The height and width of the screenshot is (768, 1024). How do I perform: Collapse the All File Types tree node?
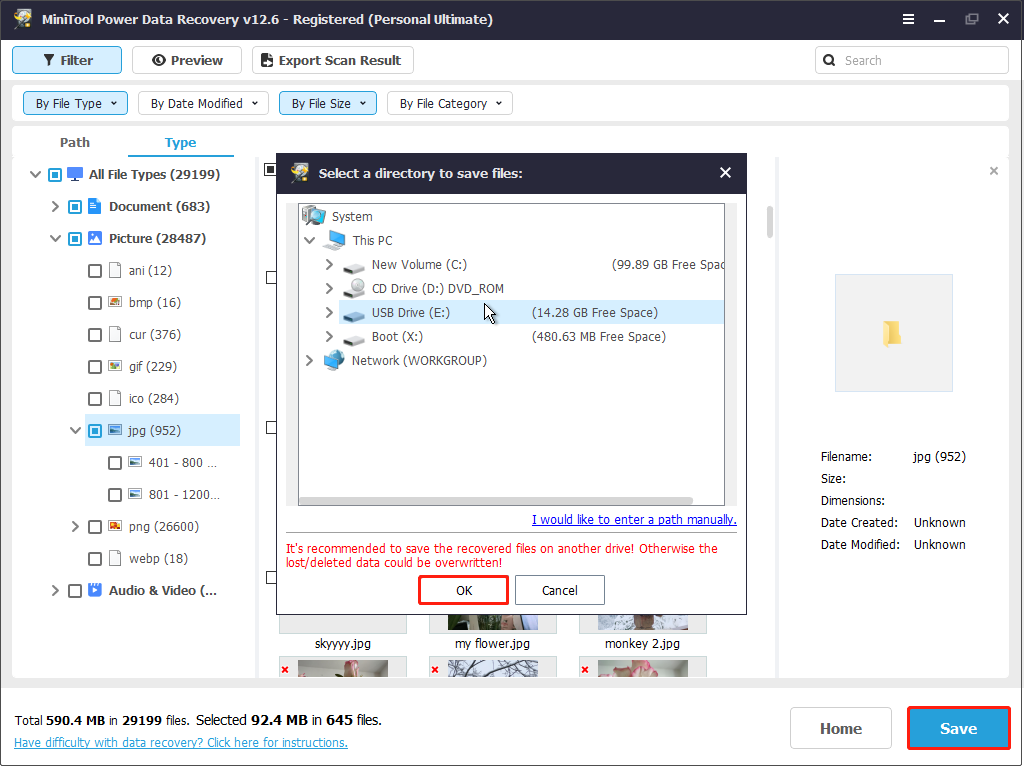36,174
